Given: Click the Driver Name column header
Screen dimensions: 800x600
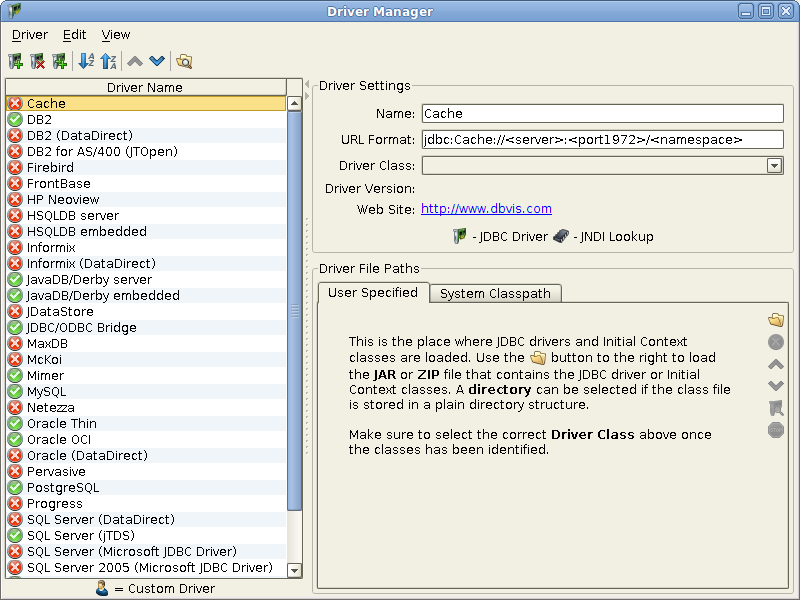Looking at the screenshot, I should coord(145,87).
